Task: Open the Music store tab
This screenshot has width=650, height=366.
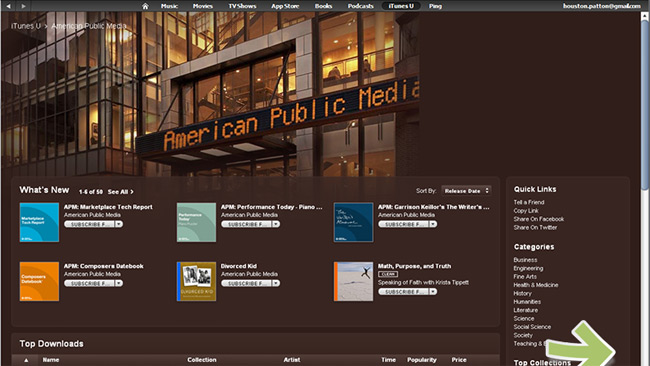Action: [169, 6]
